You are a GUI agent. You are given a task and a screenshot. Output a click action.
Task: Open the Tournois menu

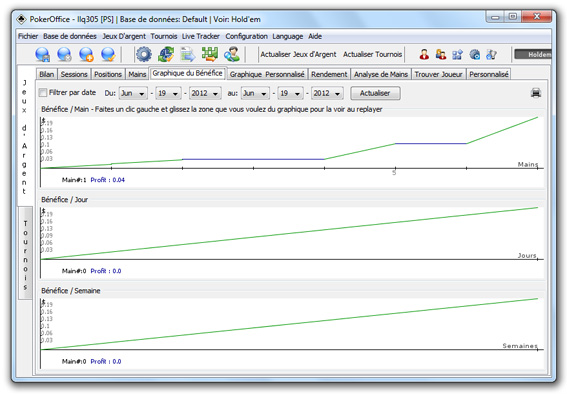[164, 36]
